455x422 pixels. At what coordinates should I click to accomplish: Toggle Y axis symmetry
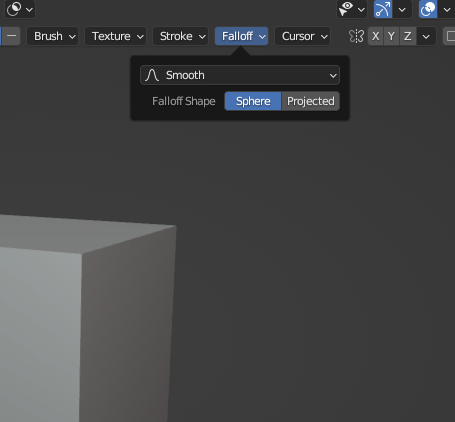pos(391,36)
